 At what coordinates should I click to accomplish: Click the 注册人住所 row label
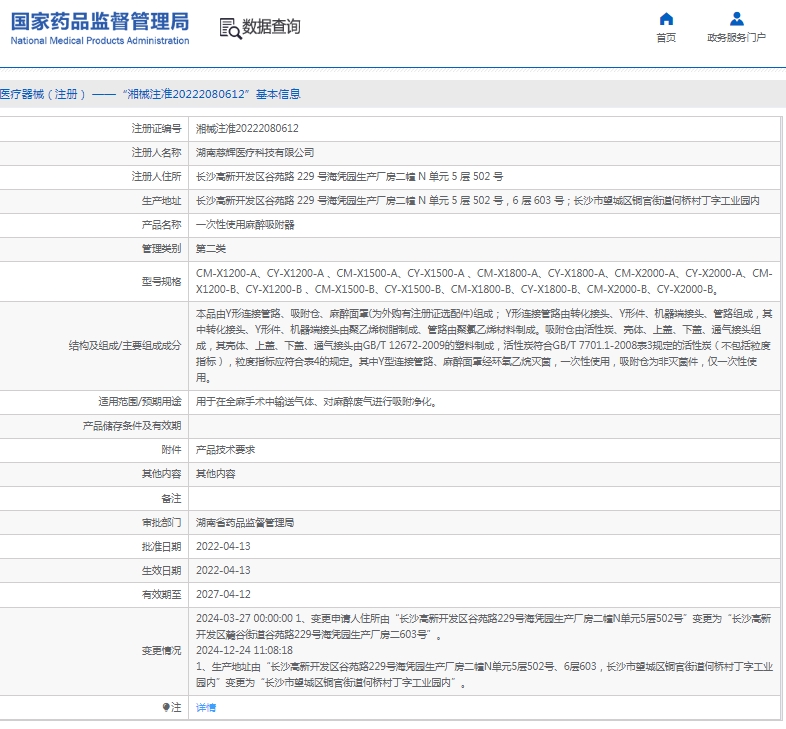click(x=156, y=176)
